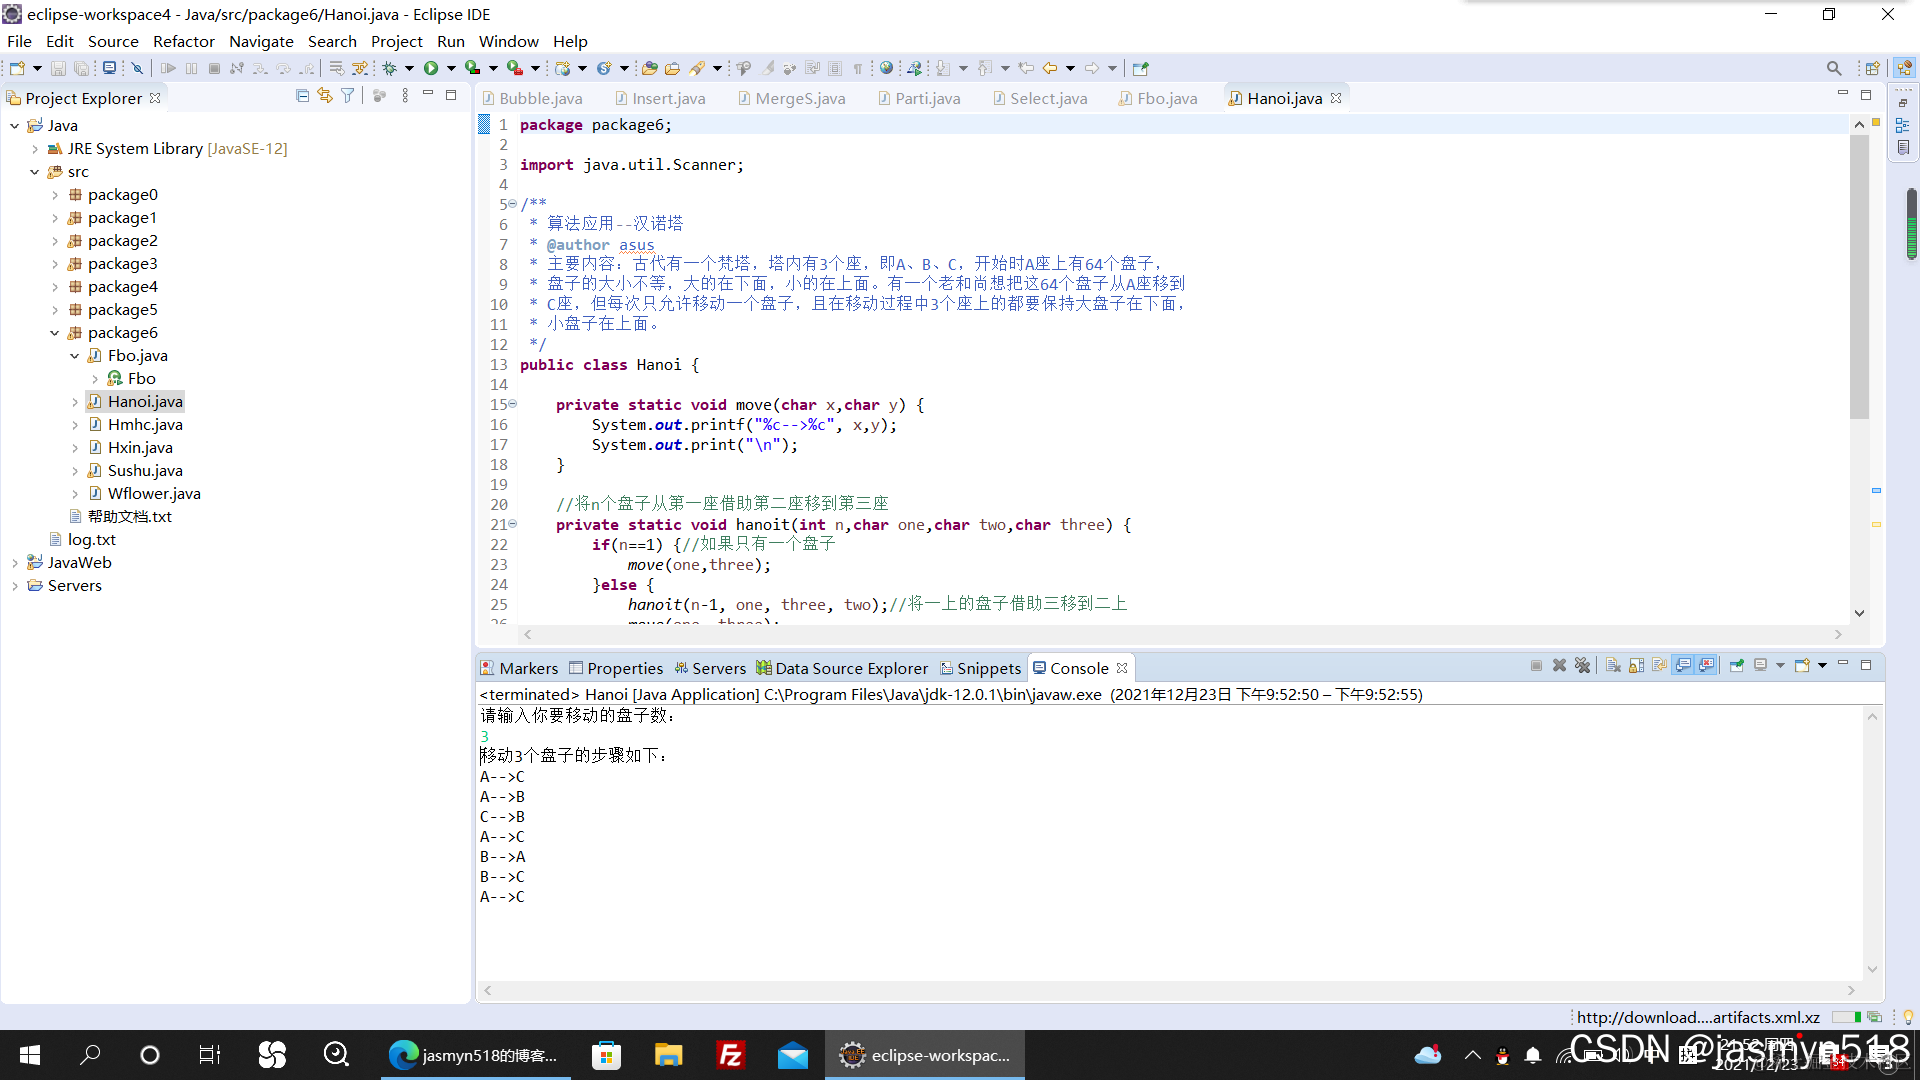Image resolution: width=1920 pixels, height=1080 pixels.
Task: Open Project Explorer view menu dots
Action: [405, 96]
